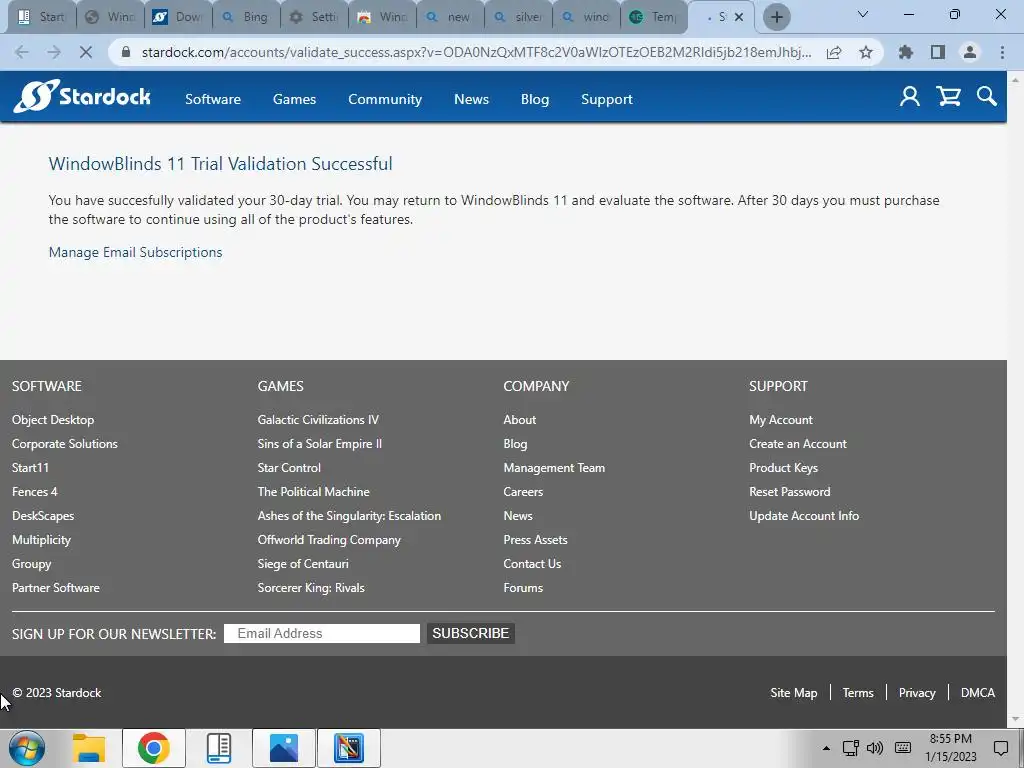1024x768 pixels.
Task: Open the shopping cart icon
Action: [948, 97]
